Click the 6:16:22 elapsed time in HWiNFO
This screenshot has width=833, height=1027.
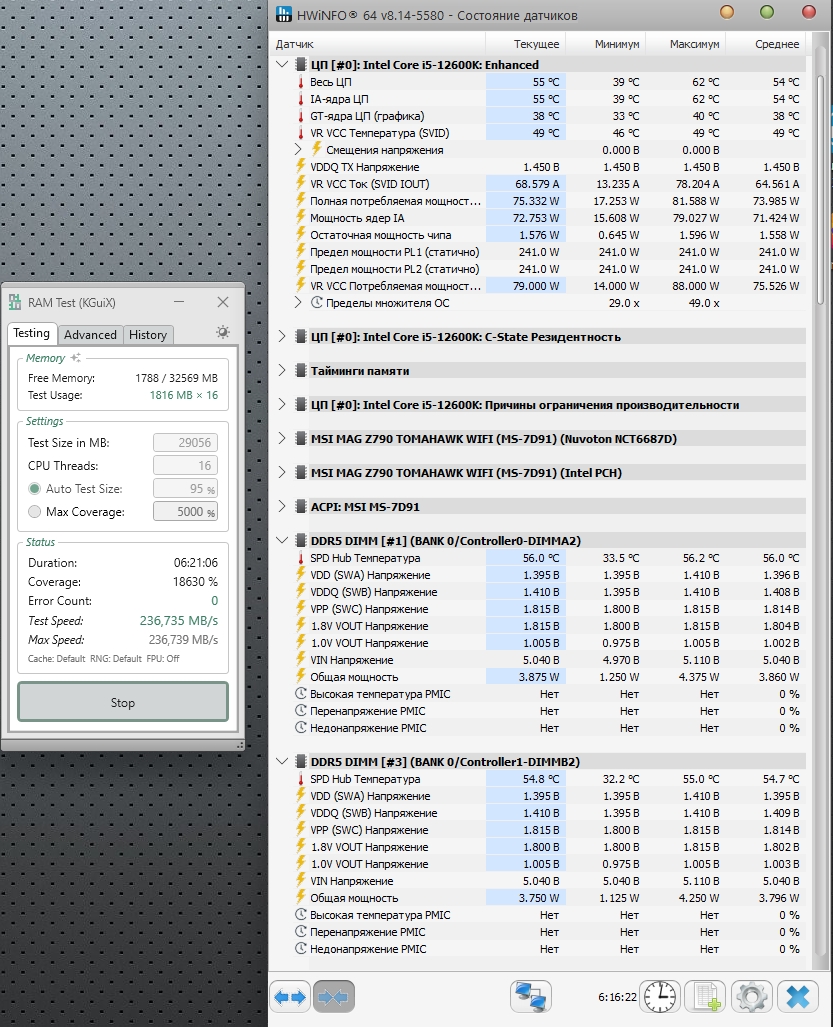617,997
